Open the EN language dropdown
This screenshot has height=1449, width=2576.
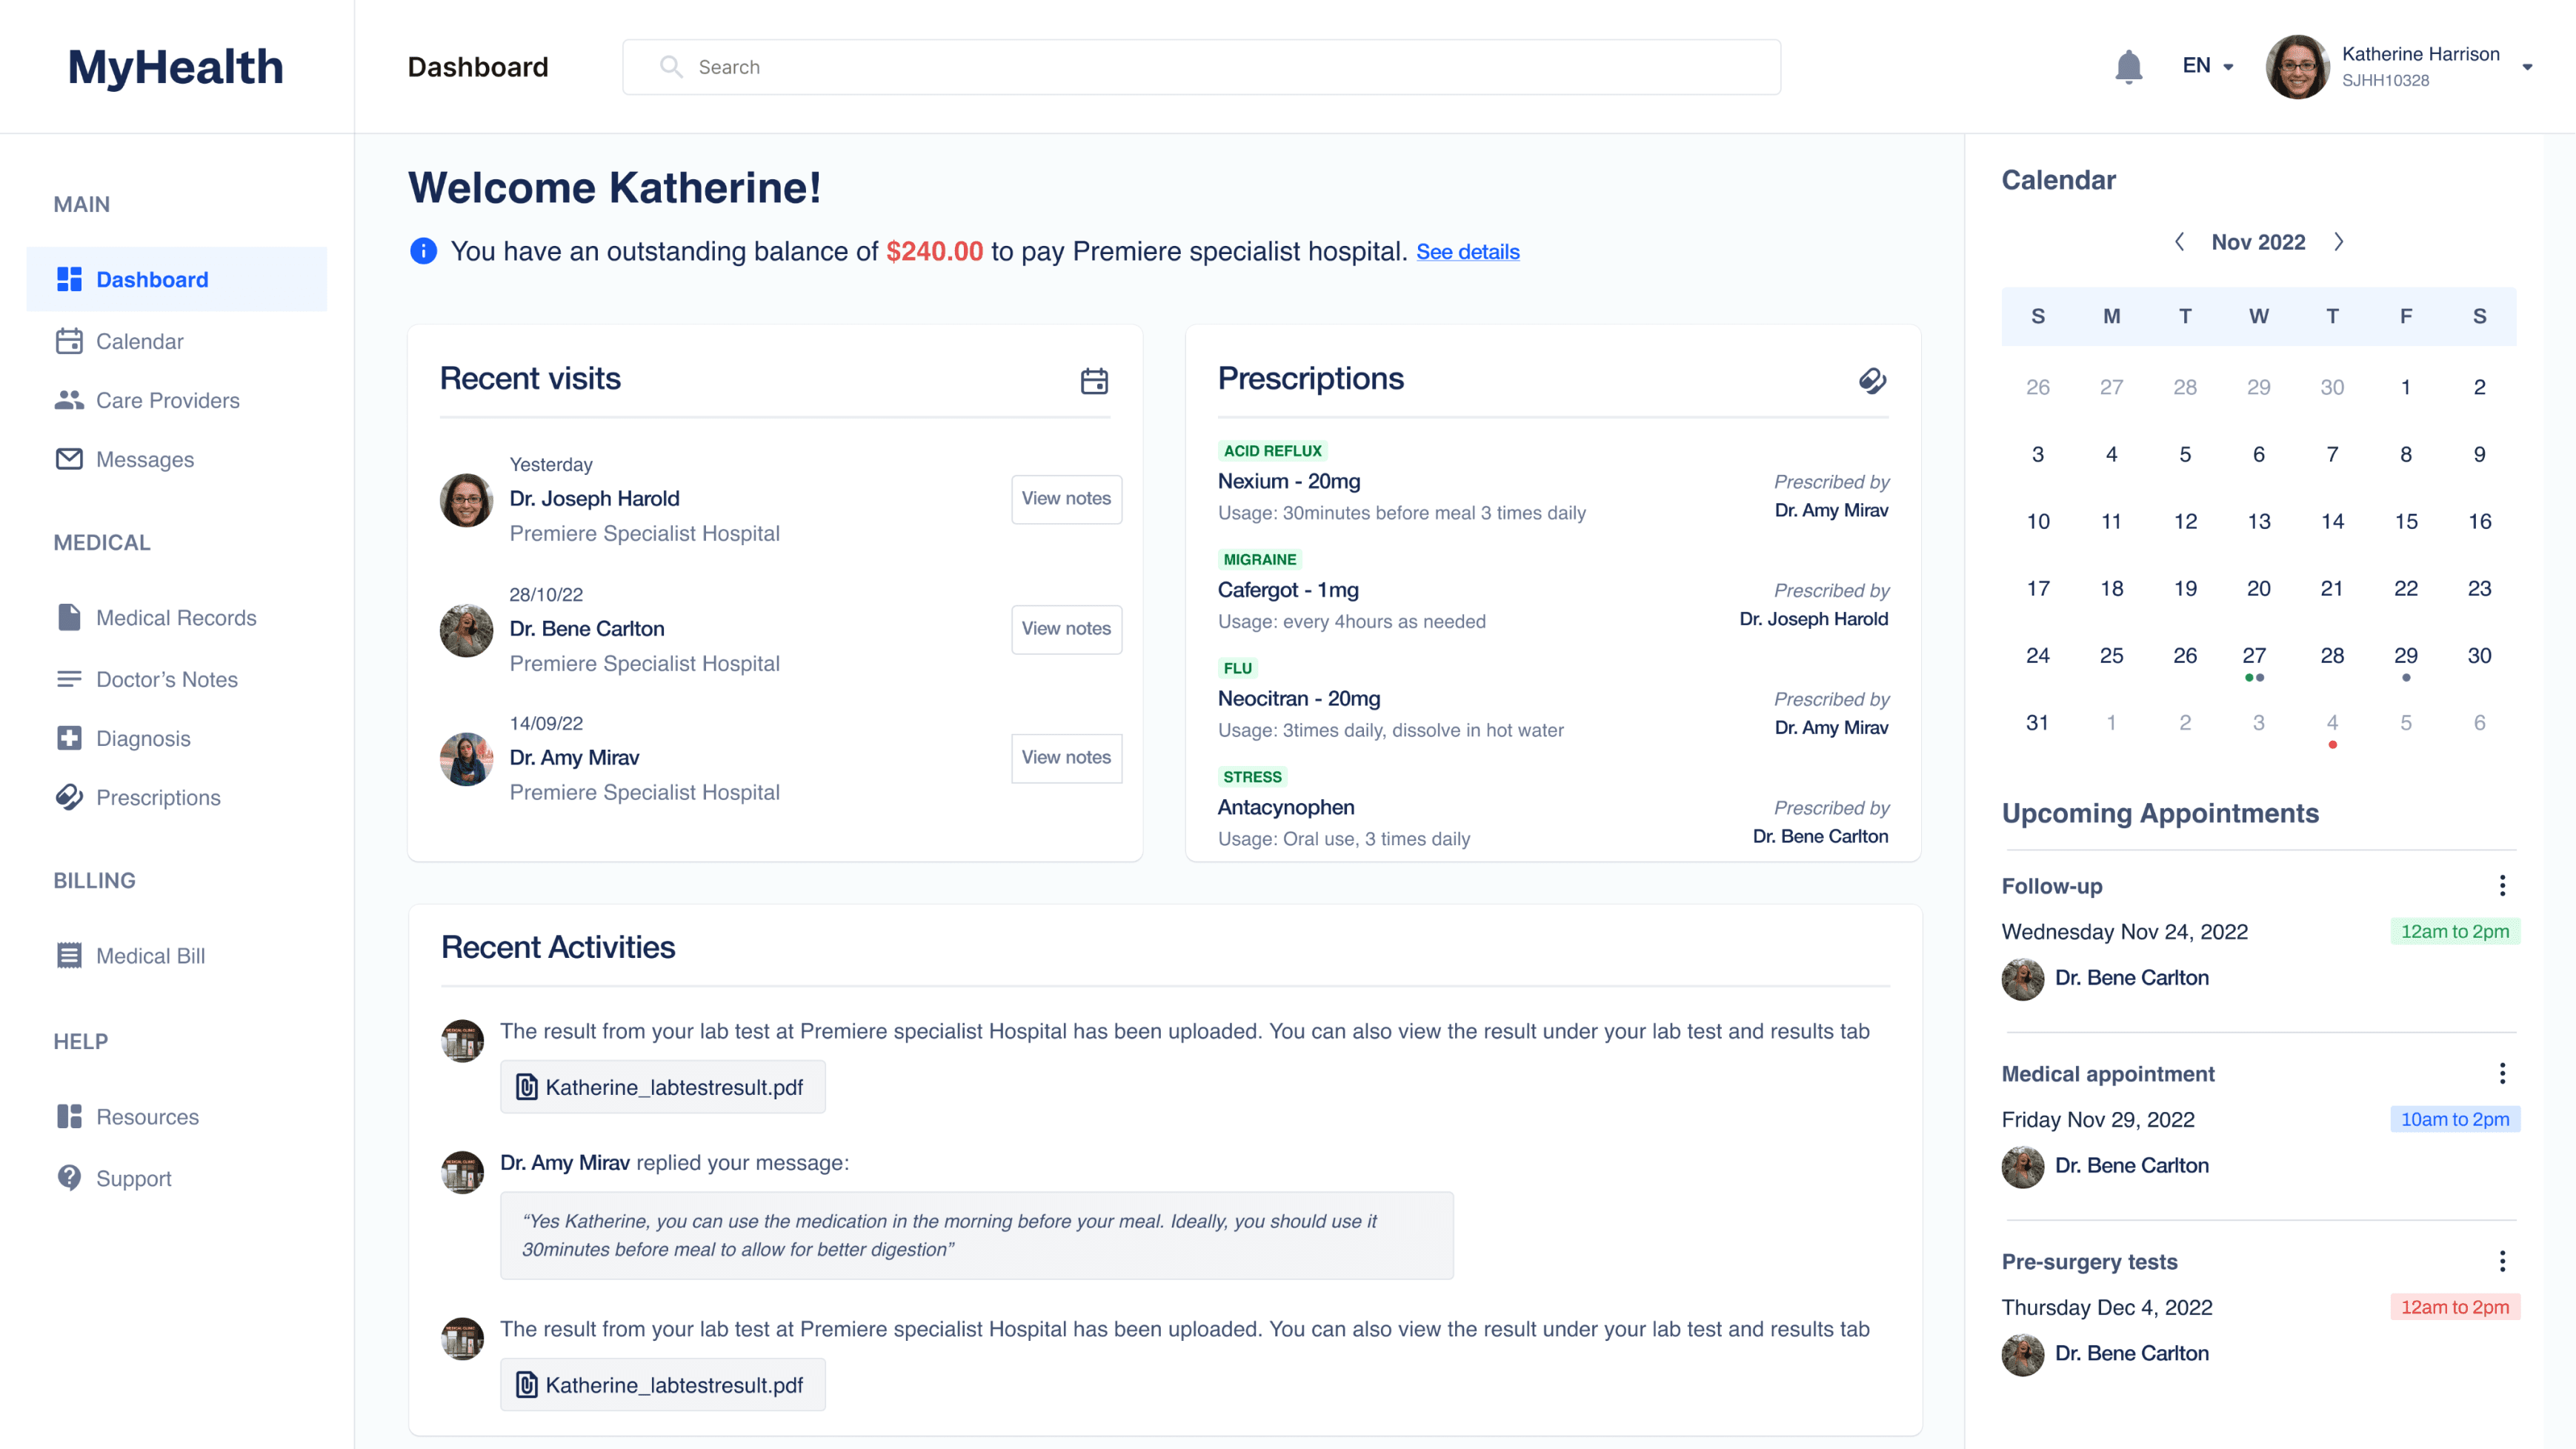(2208, 66)
